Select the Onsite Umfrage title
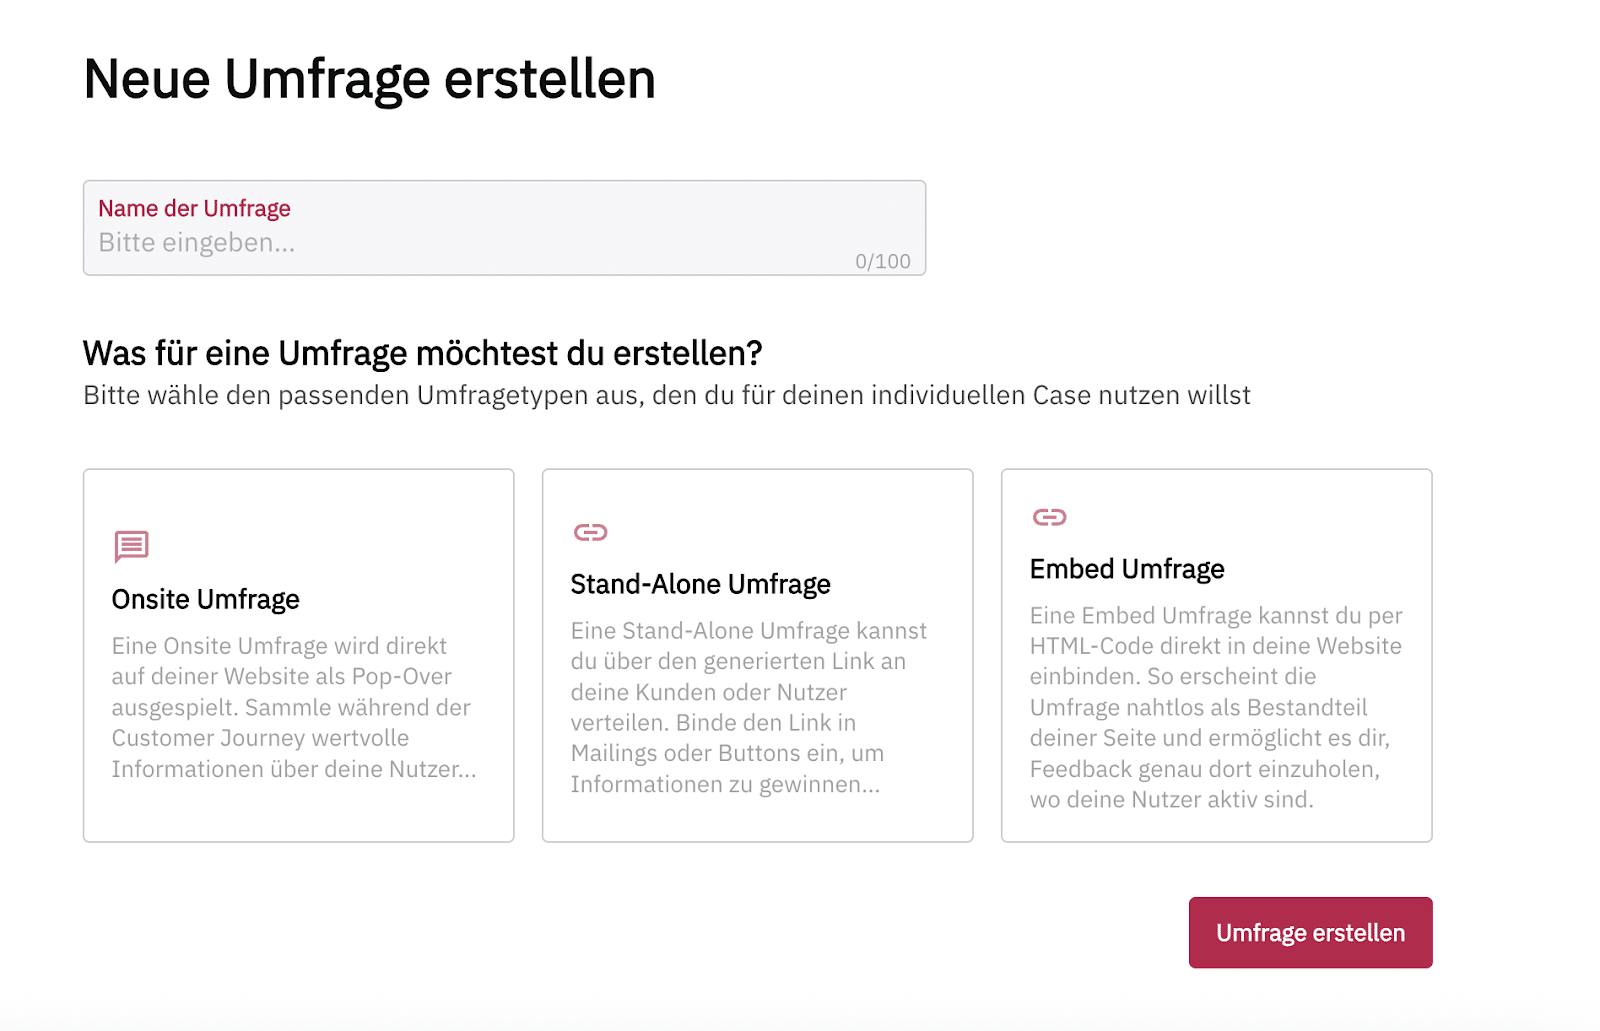Screen dimensions: 1600x1031 205,599
